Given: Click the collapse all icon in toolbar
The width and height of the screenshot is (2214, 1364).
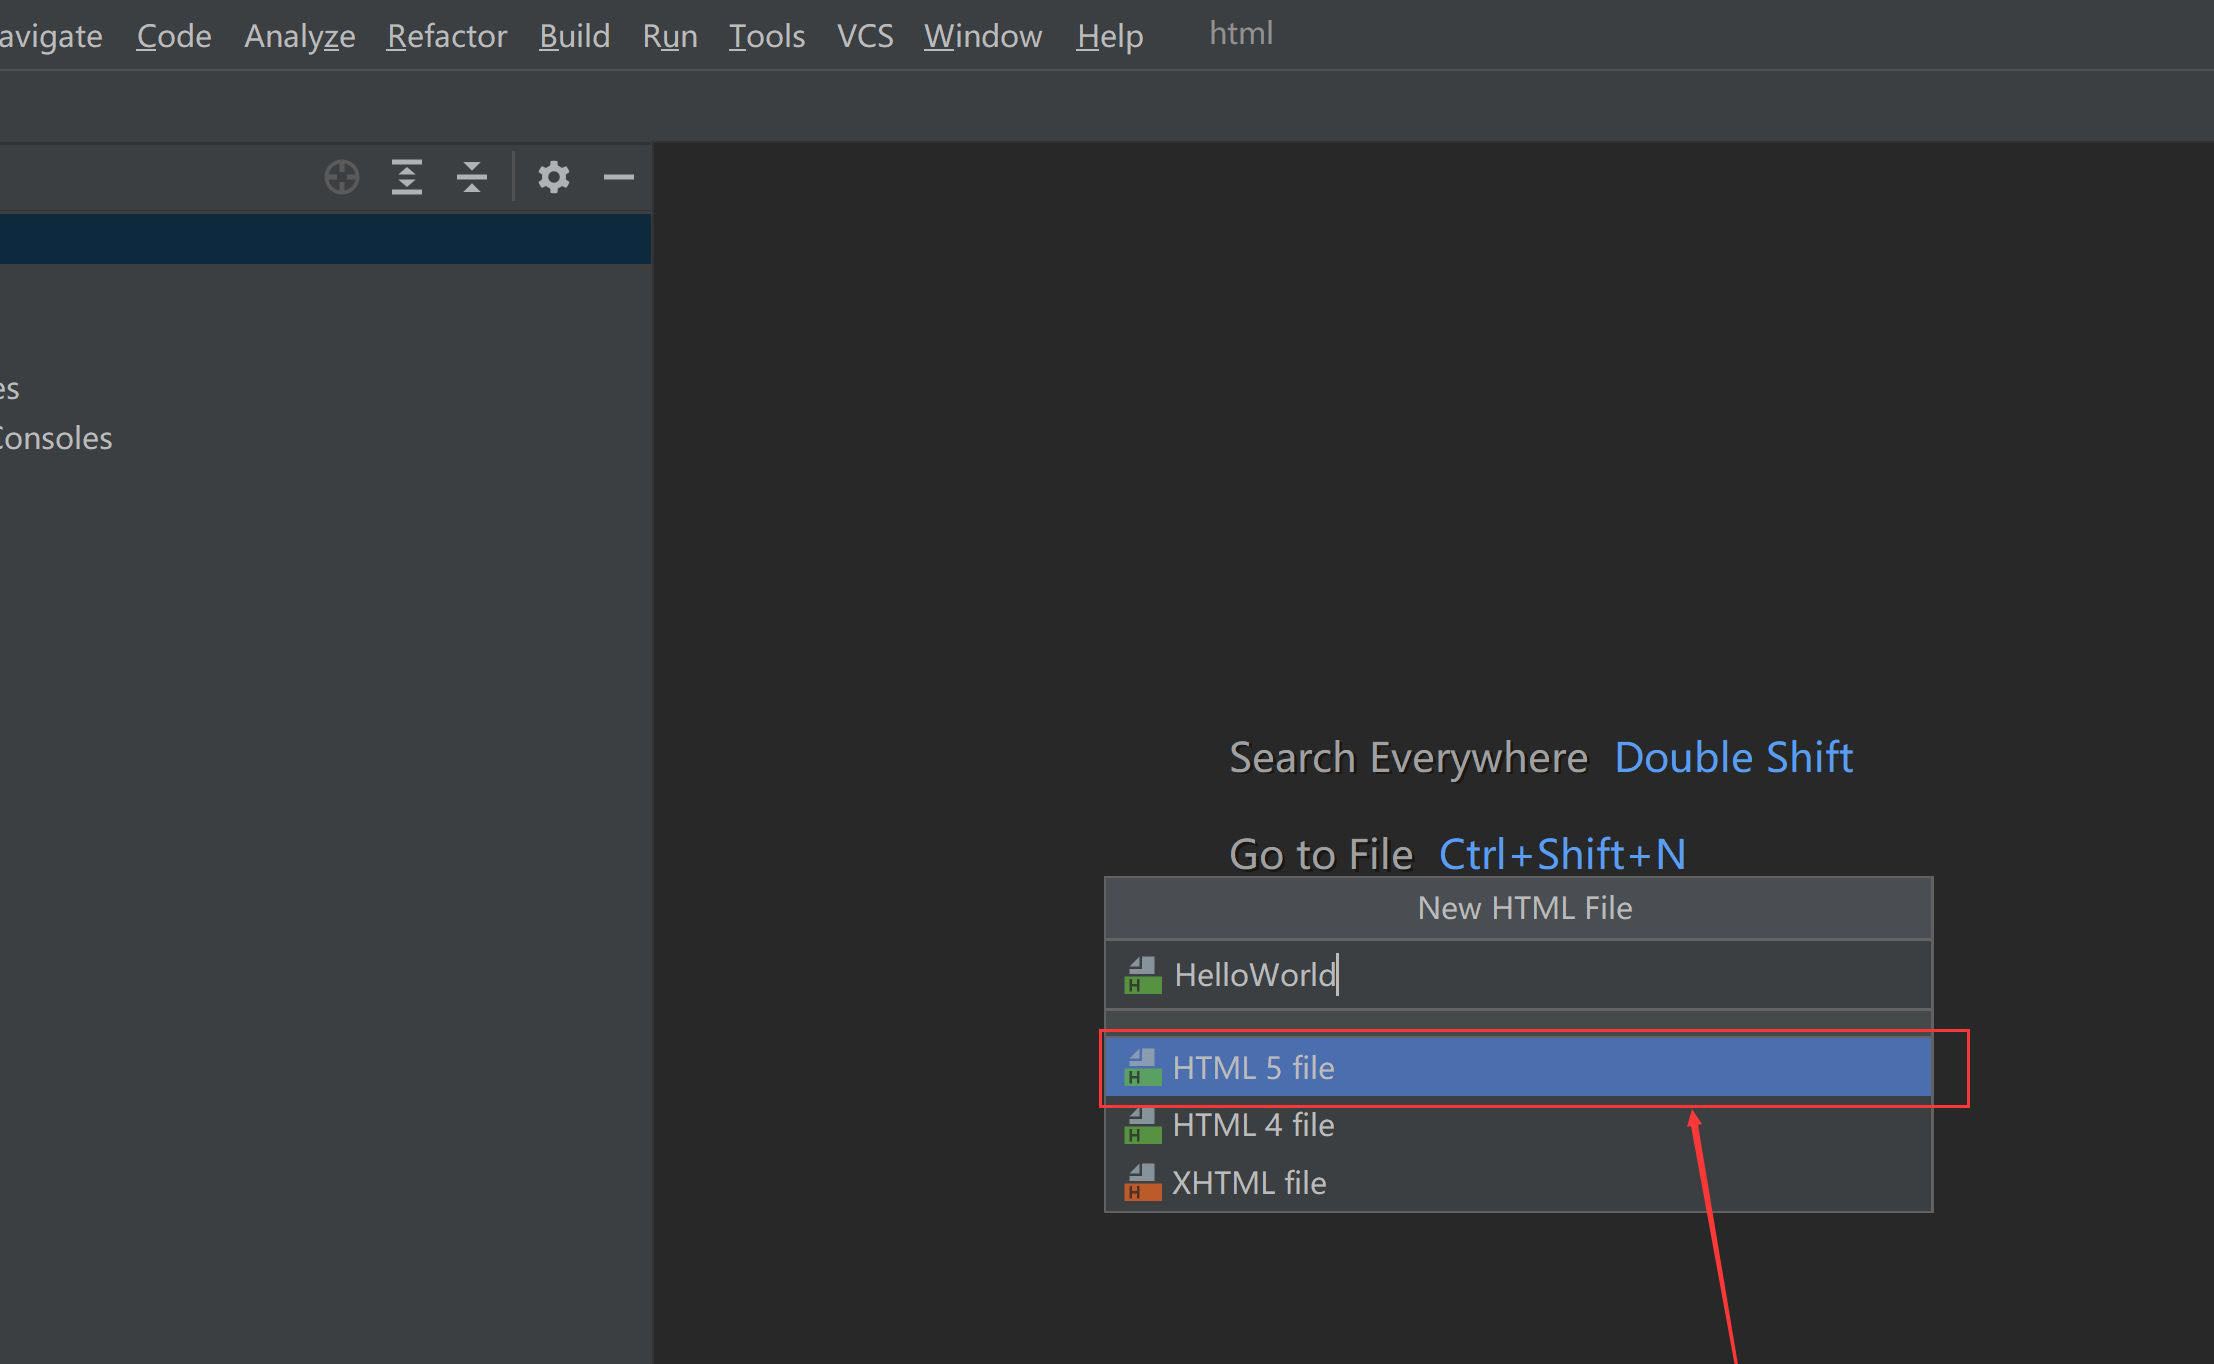Looking at the screenshot, I should [473, 174].
